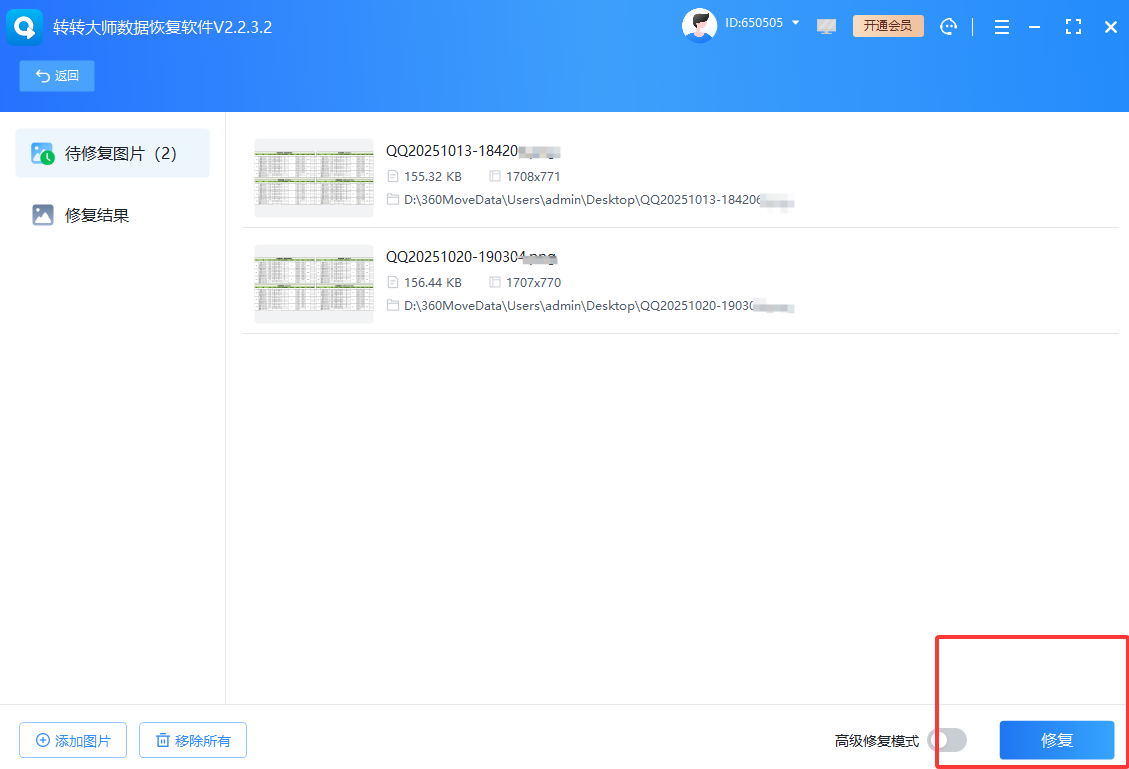Open the hamburger main menu
1129x769 pixels.
[x=1001, y=27]
